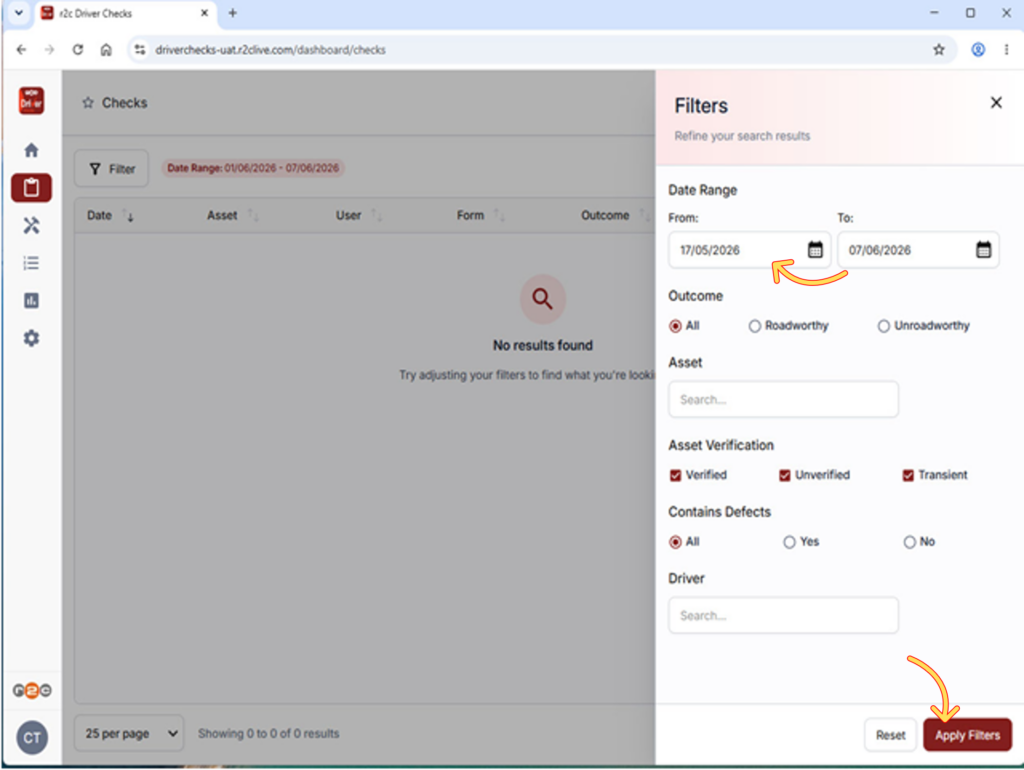Select the r2c Driver Checks browser tab
This screenshot has height=770, width=1024.
(x=124, y=13)
